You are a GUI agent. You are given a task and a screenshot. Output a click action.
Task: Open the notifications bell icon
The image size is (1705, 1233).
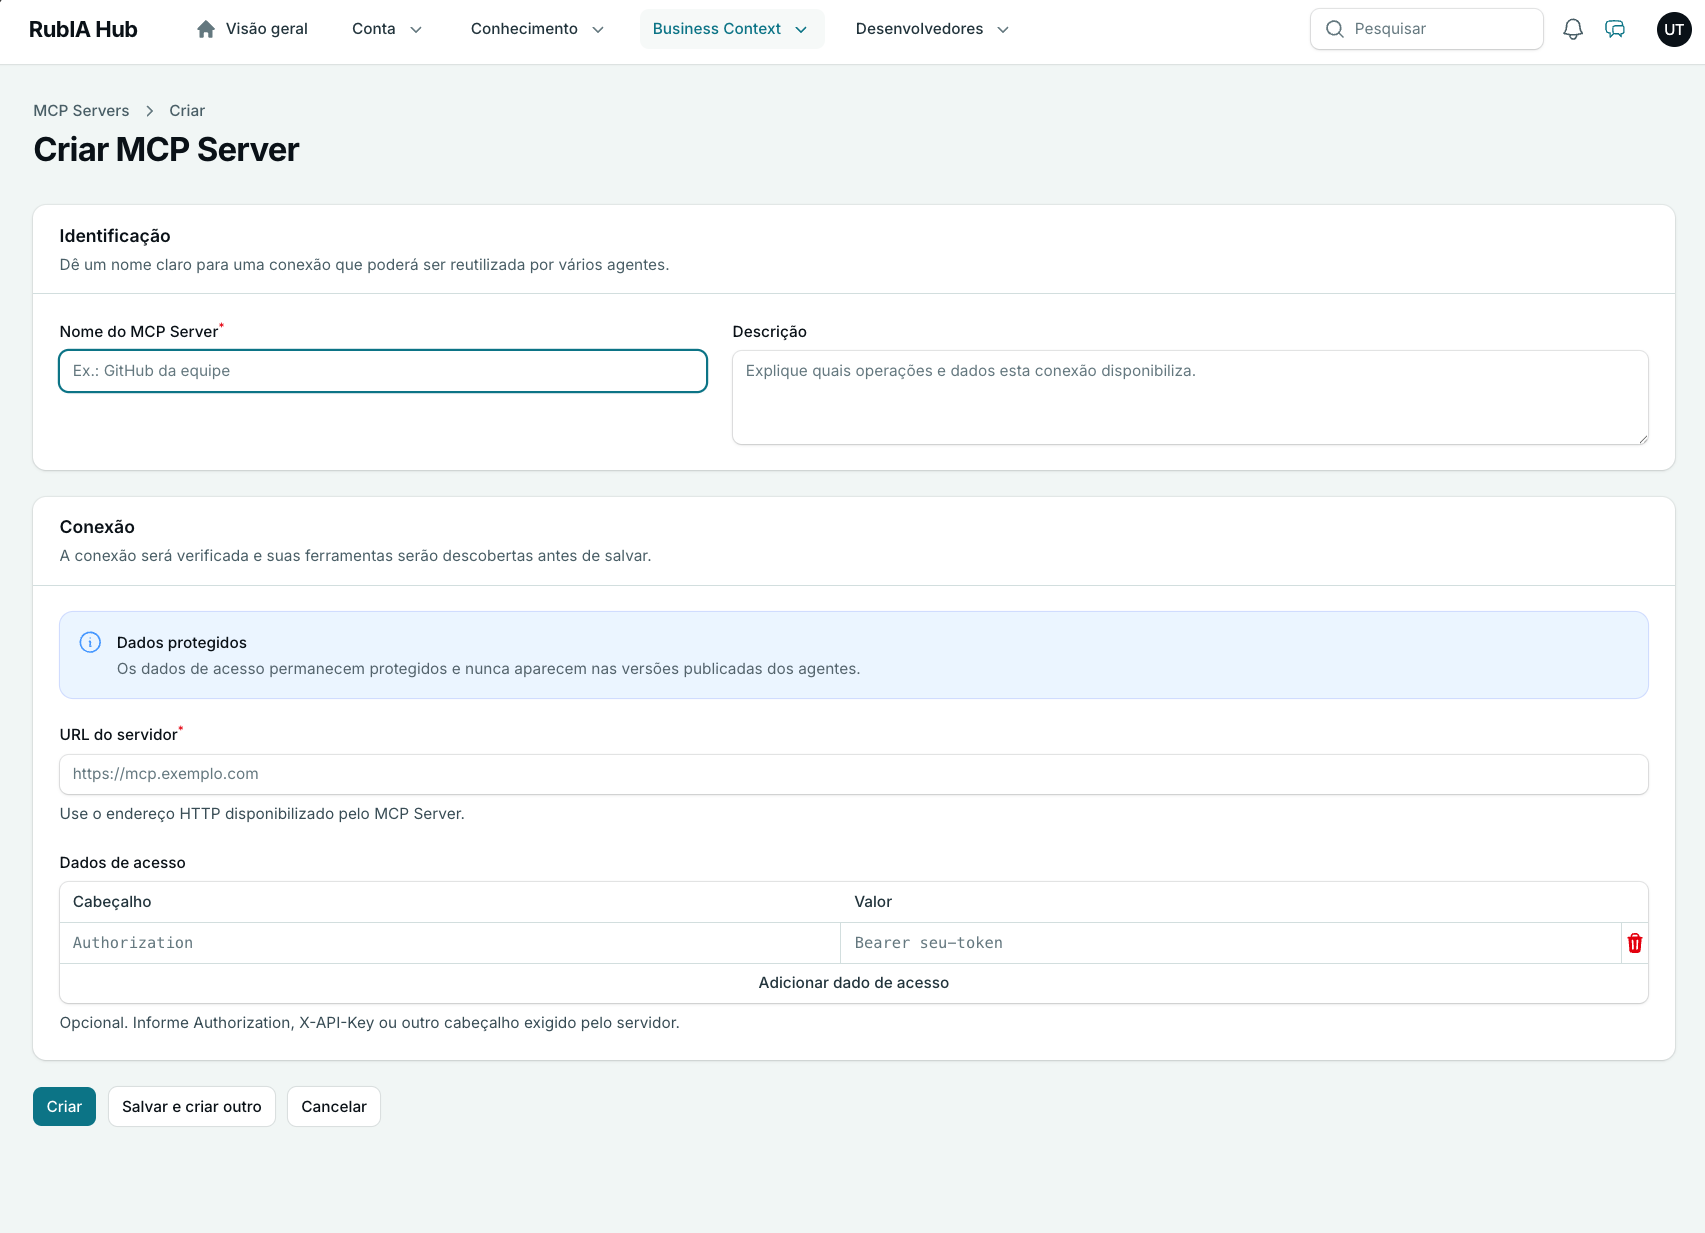pyautogui.click(x=1573, y=29)
